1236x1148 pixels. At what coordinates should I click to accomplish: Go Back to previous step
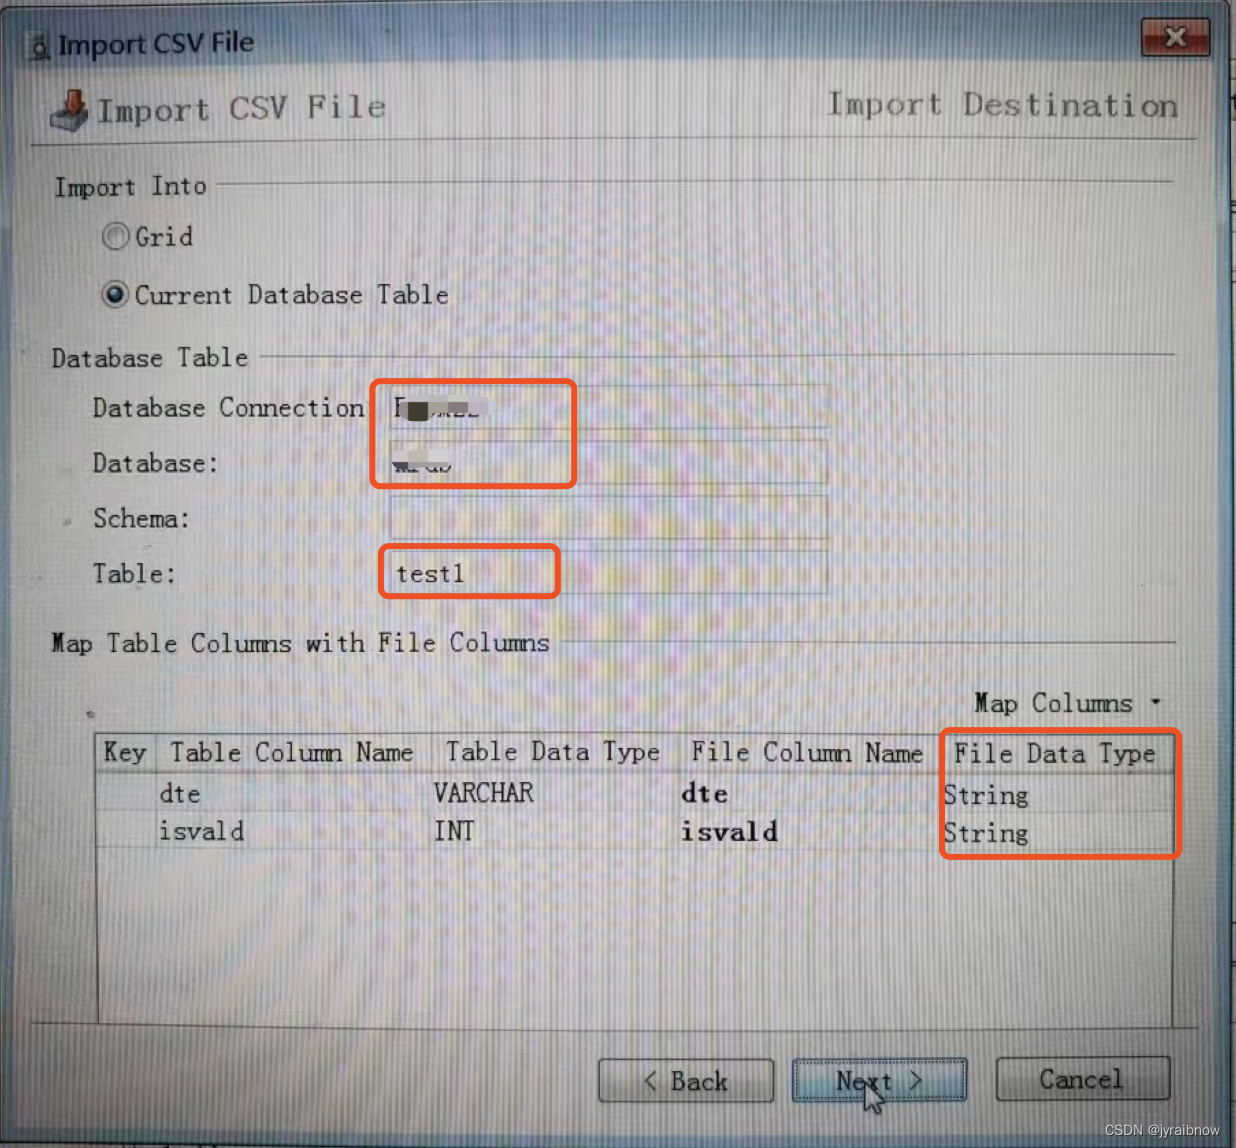686,1081
